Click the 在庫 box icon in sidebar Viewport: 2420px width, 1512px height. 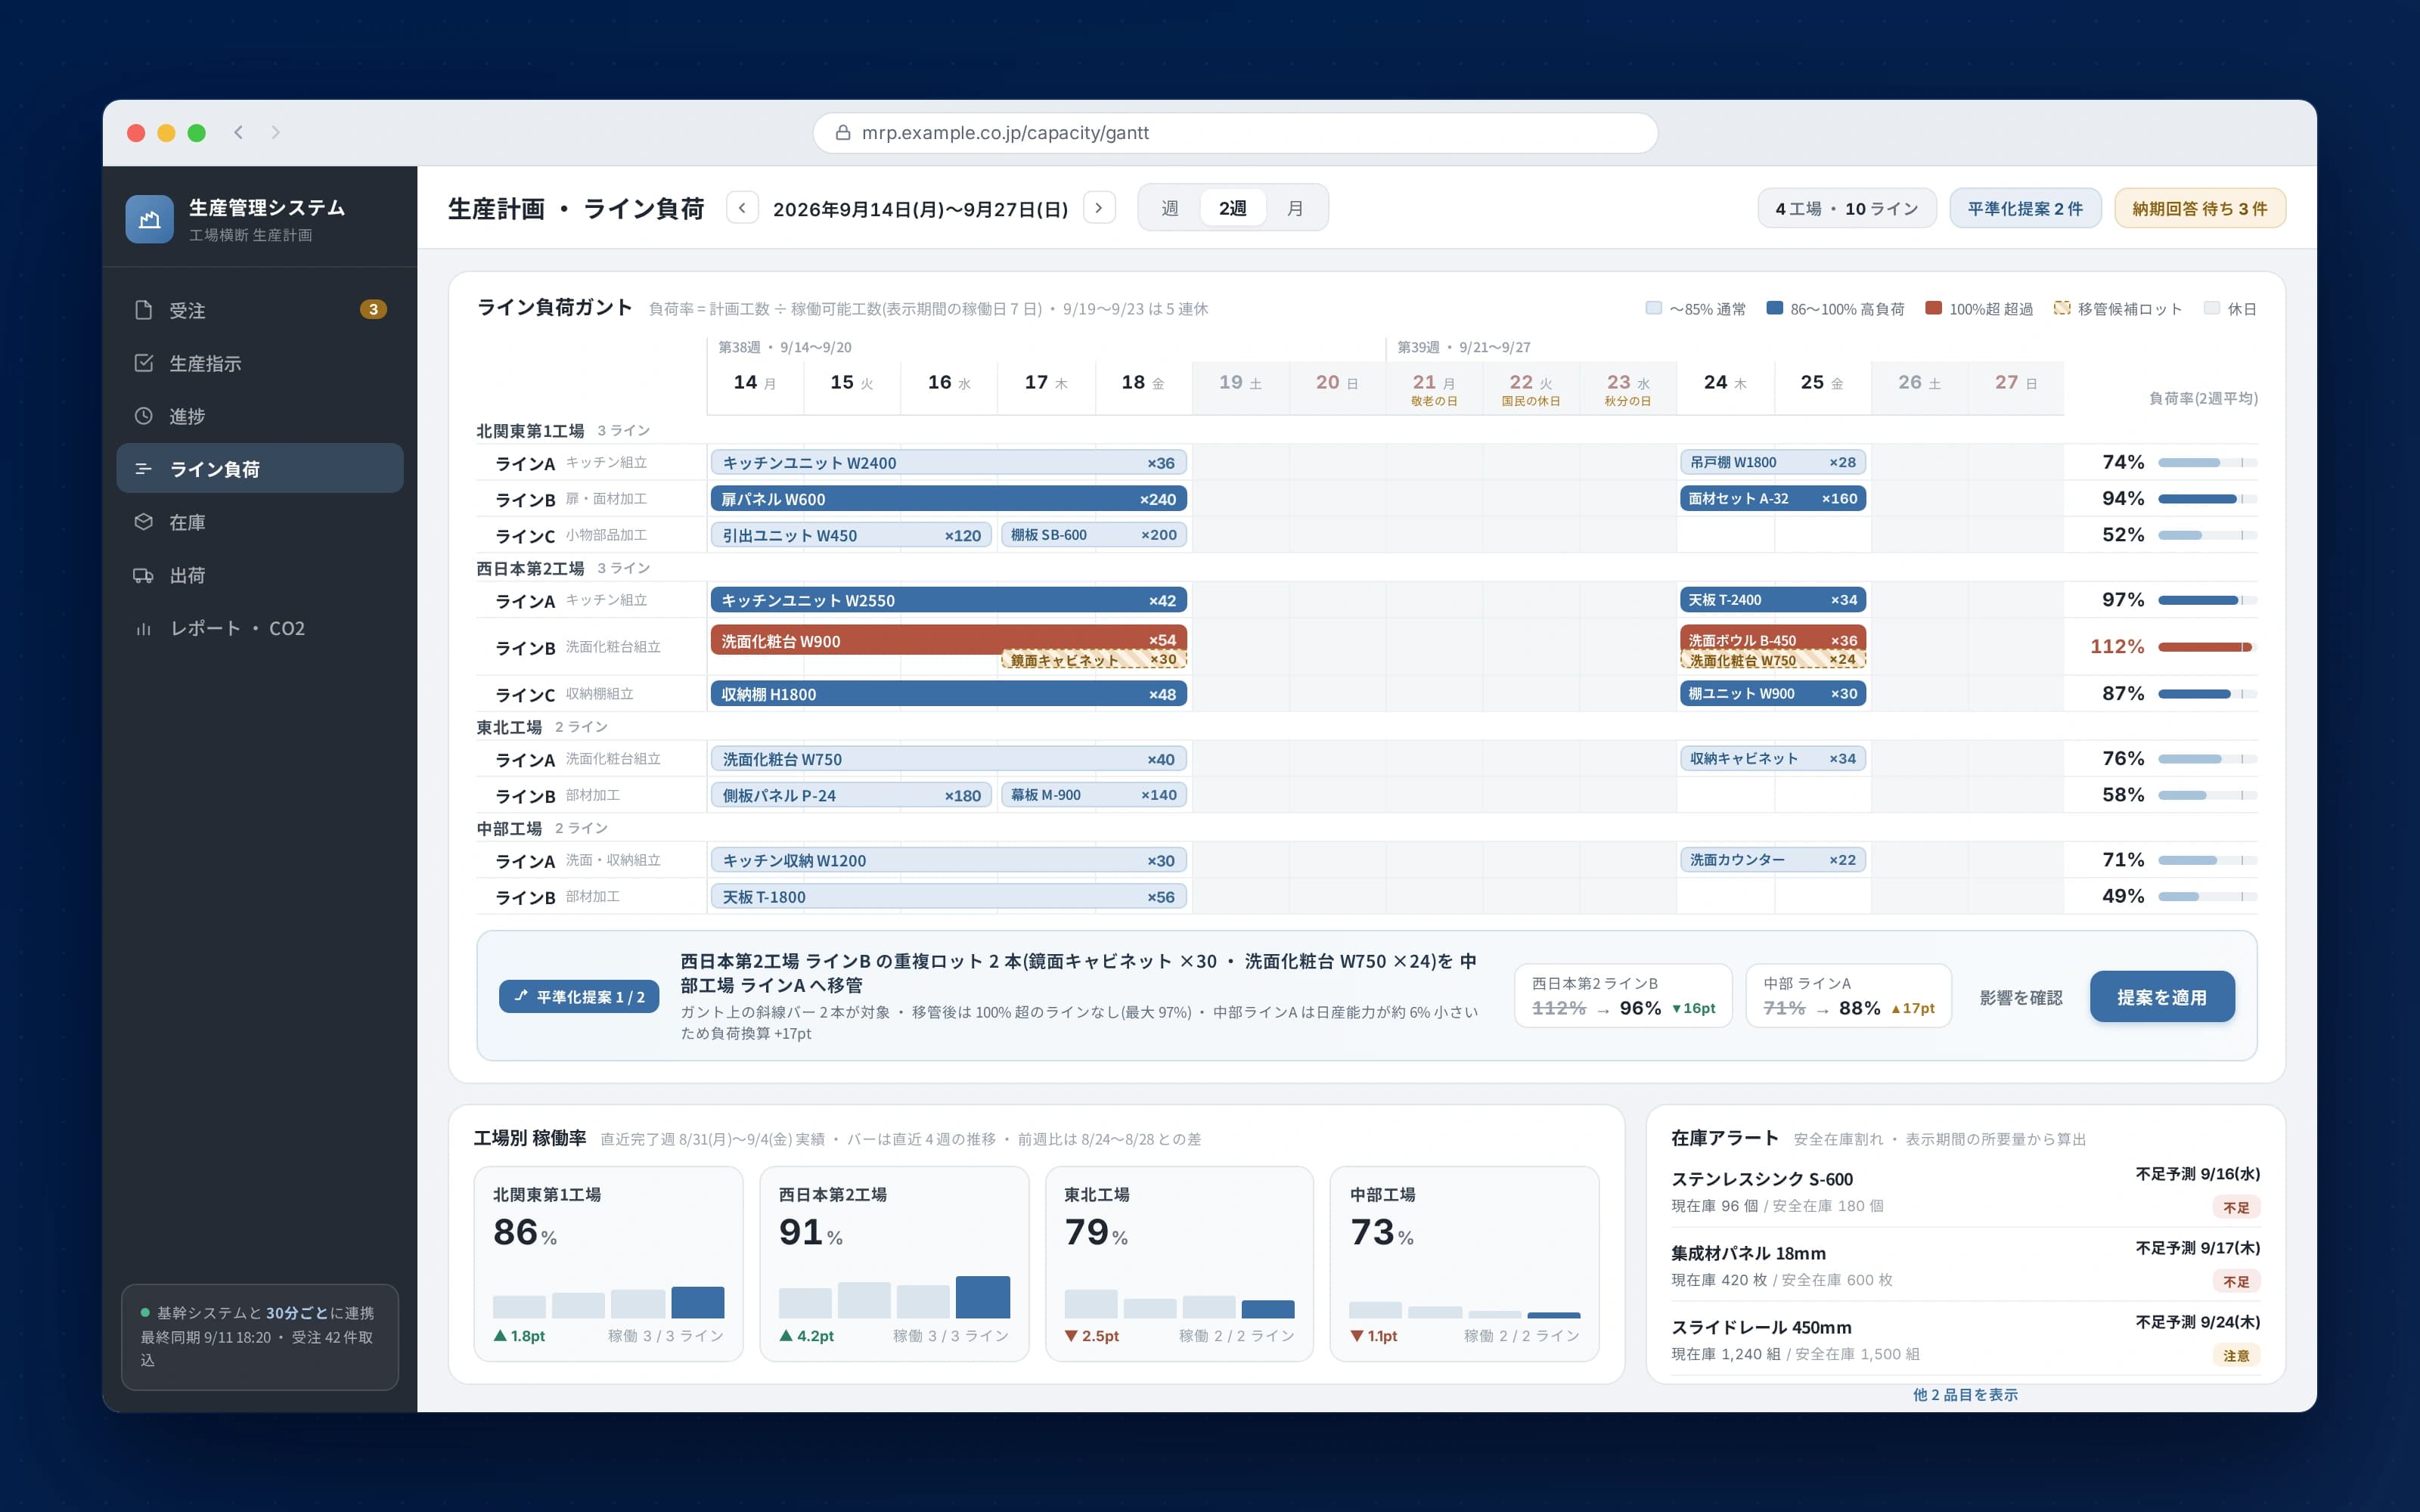tap(144, 522)
